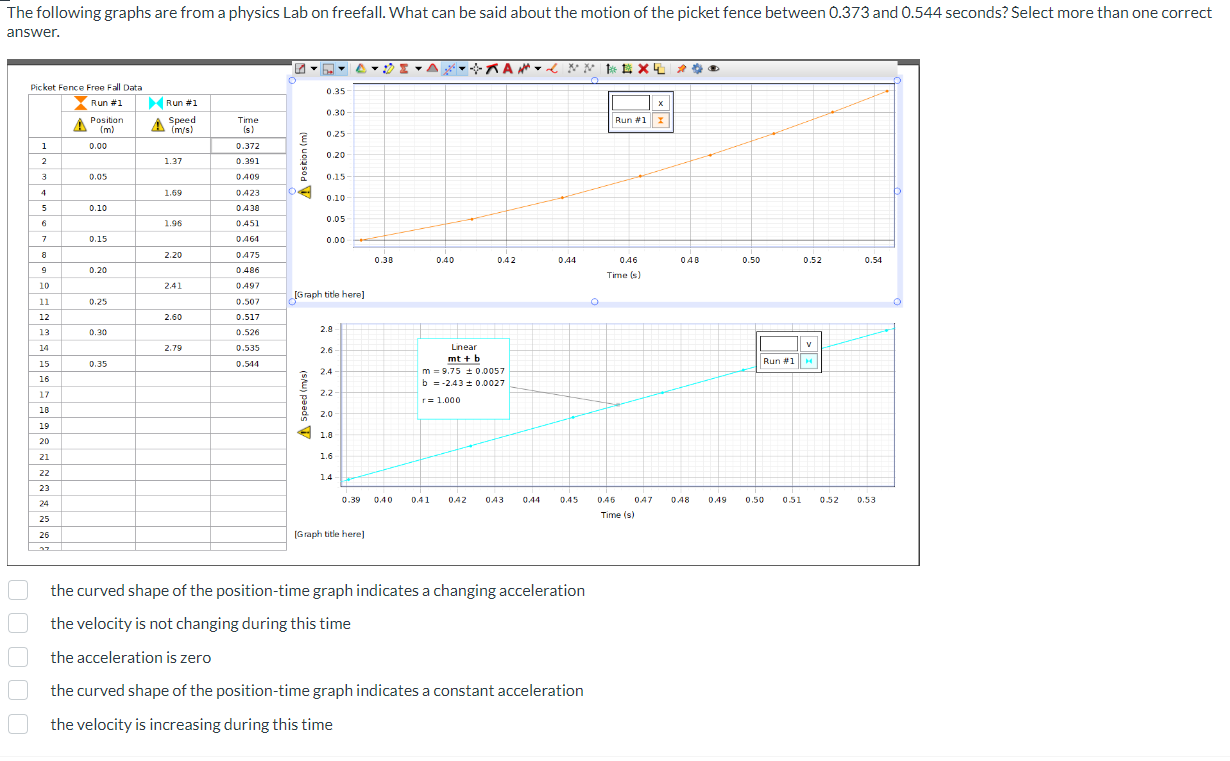
Task: Select the speed value 1.37 cell
Action: tap(173, 161)
